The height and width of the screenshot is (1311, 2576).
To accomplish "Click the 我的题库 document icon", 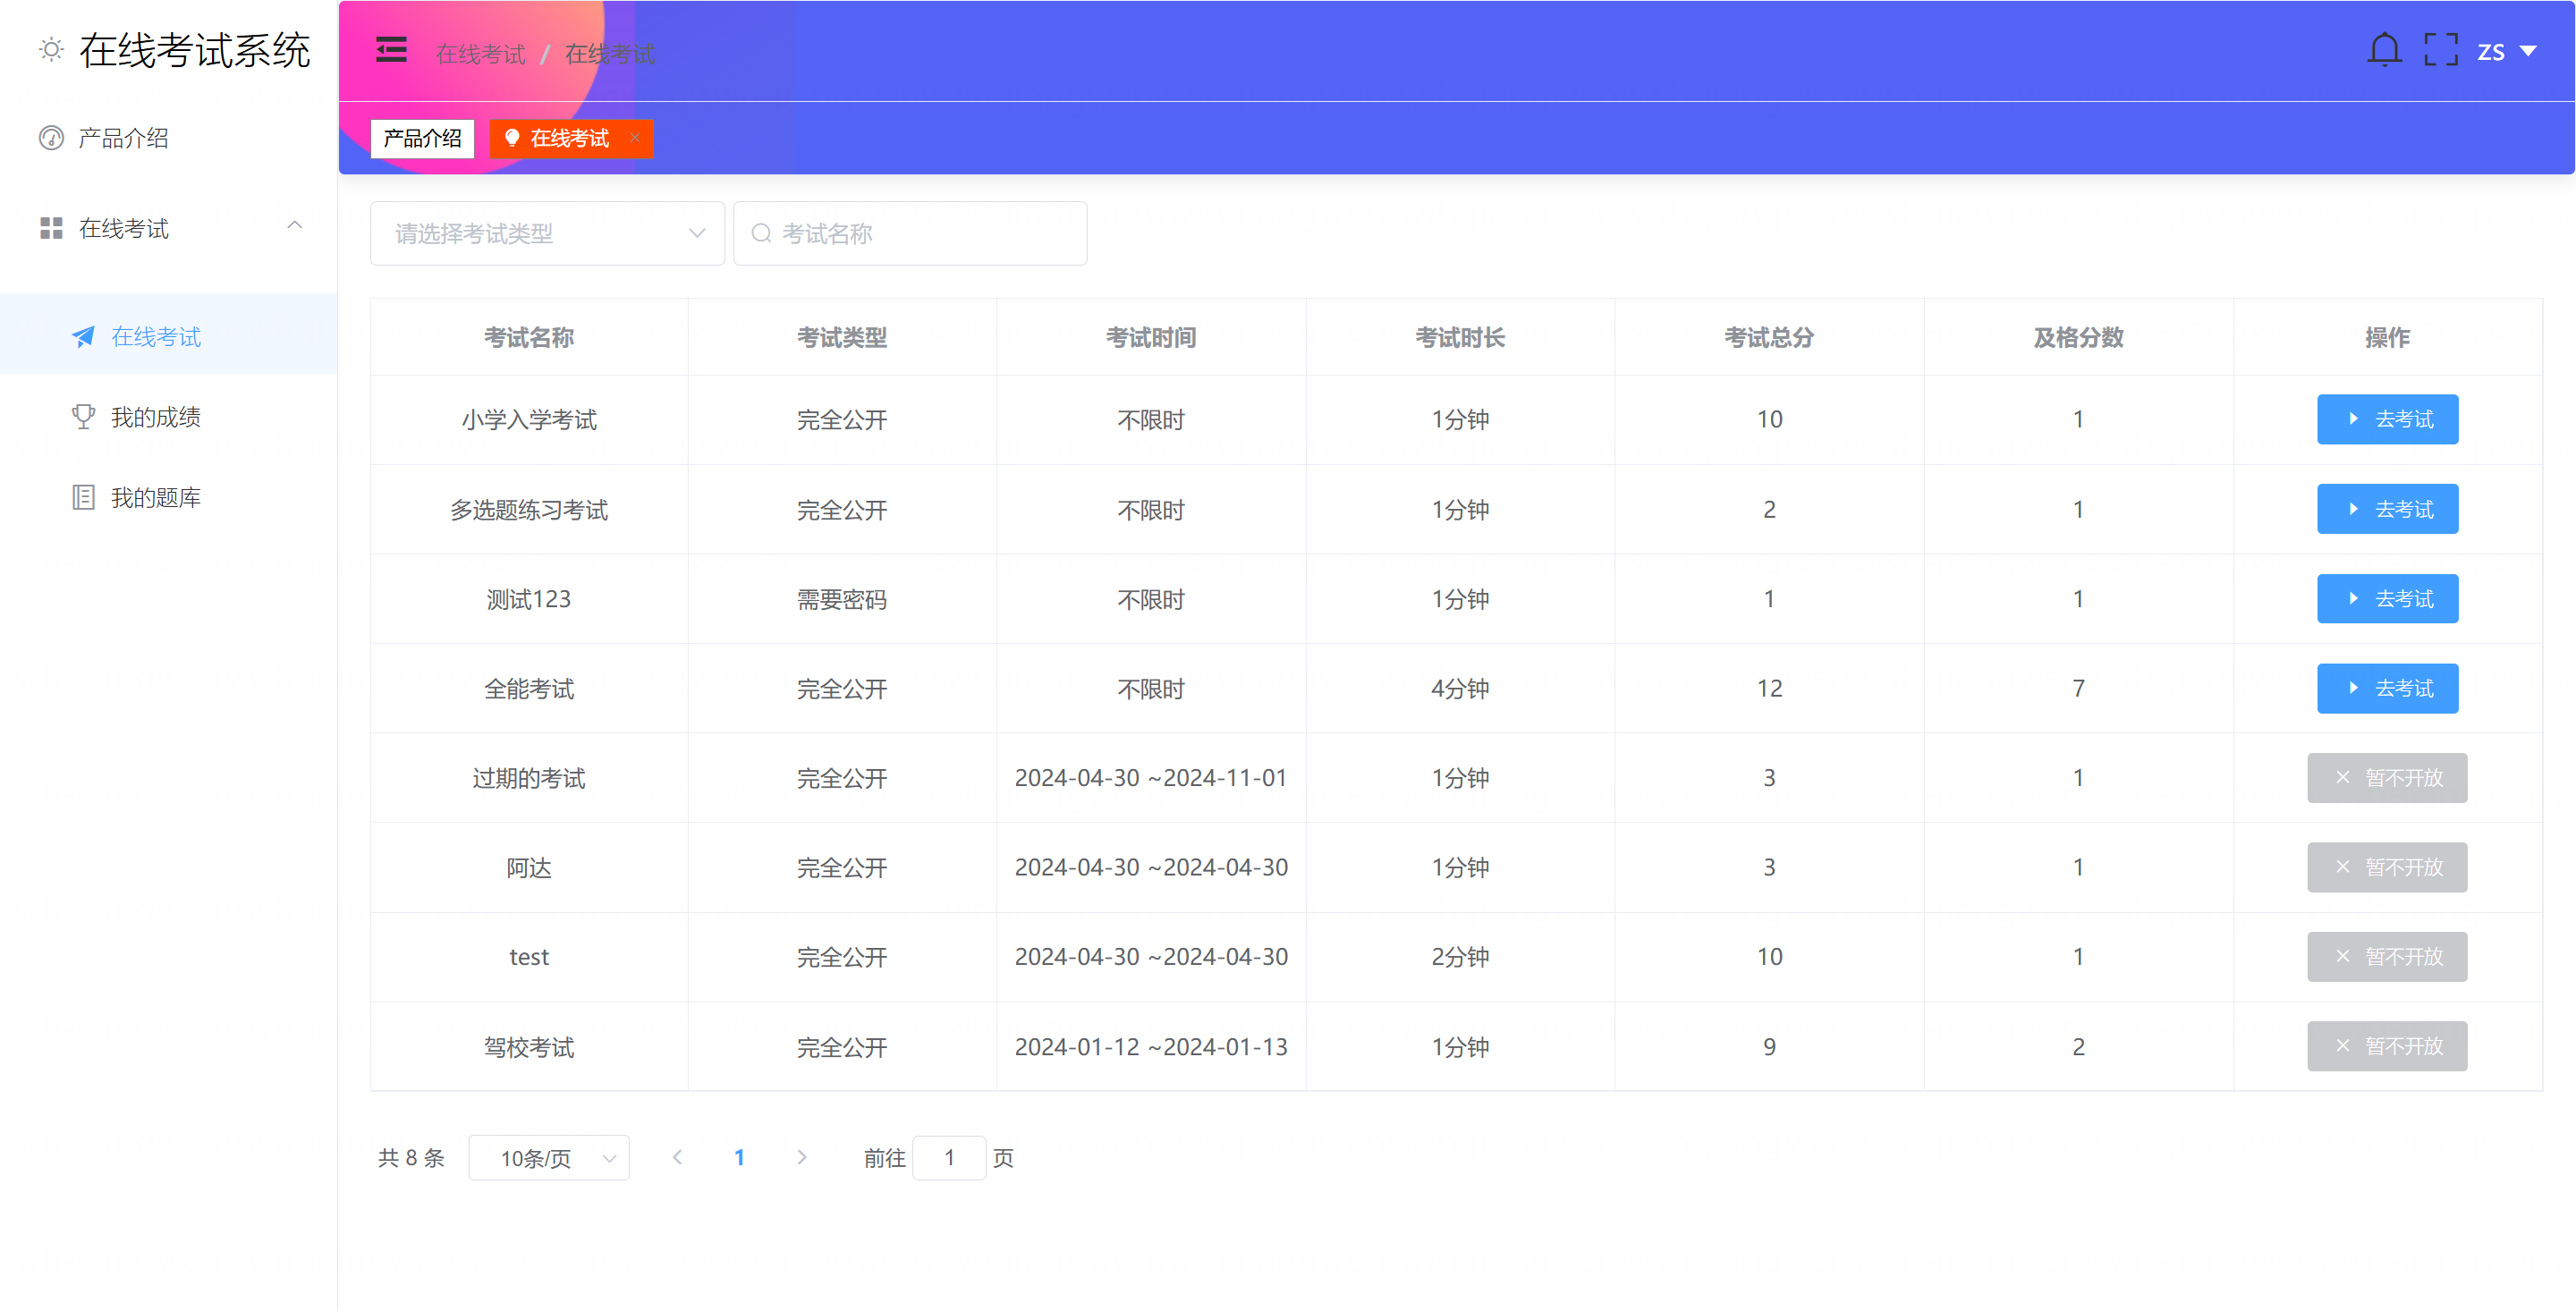I will pos(83,497).
